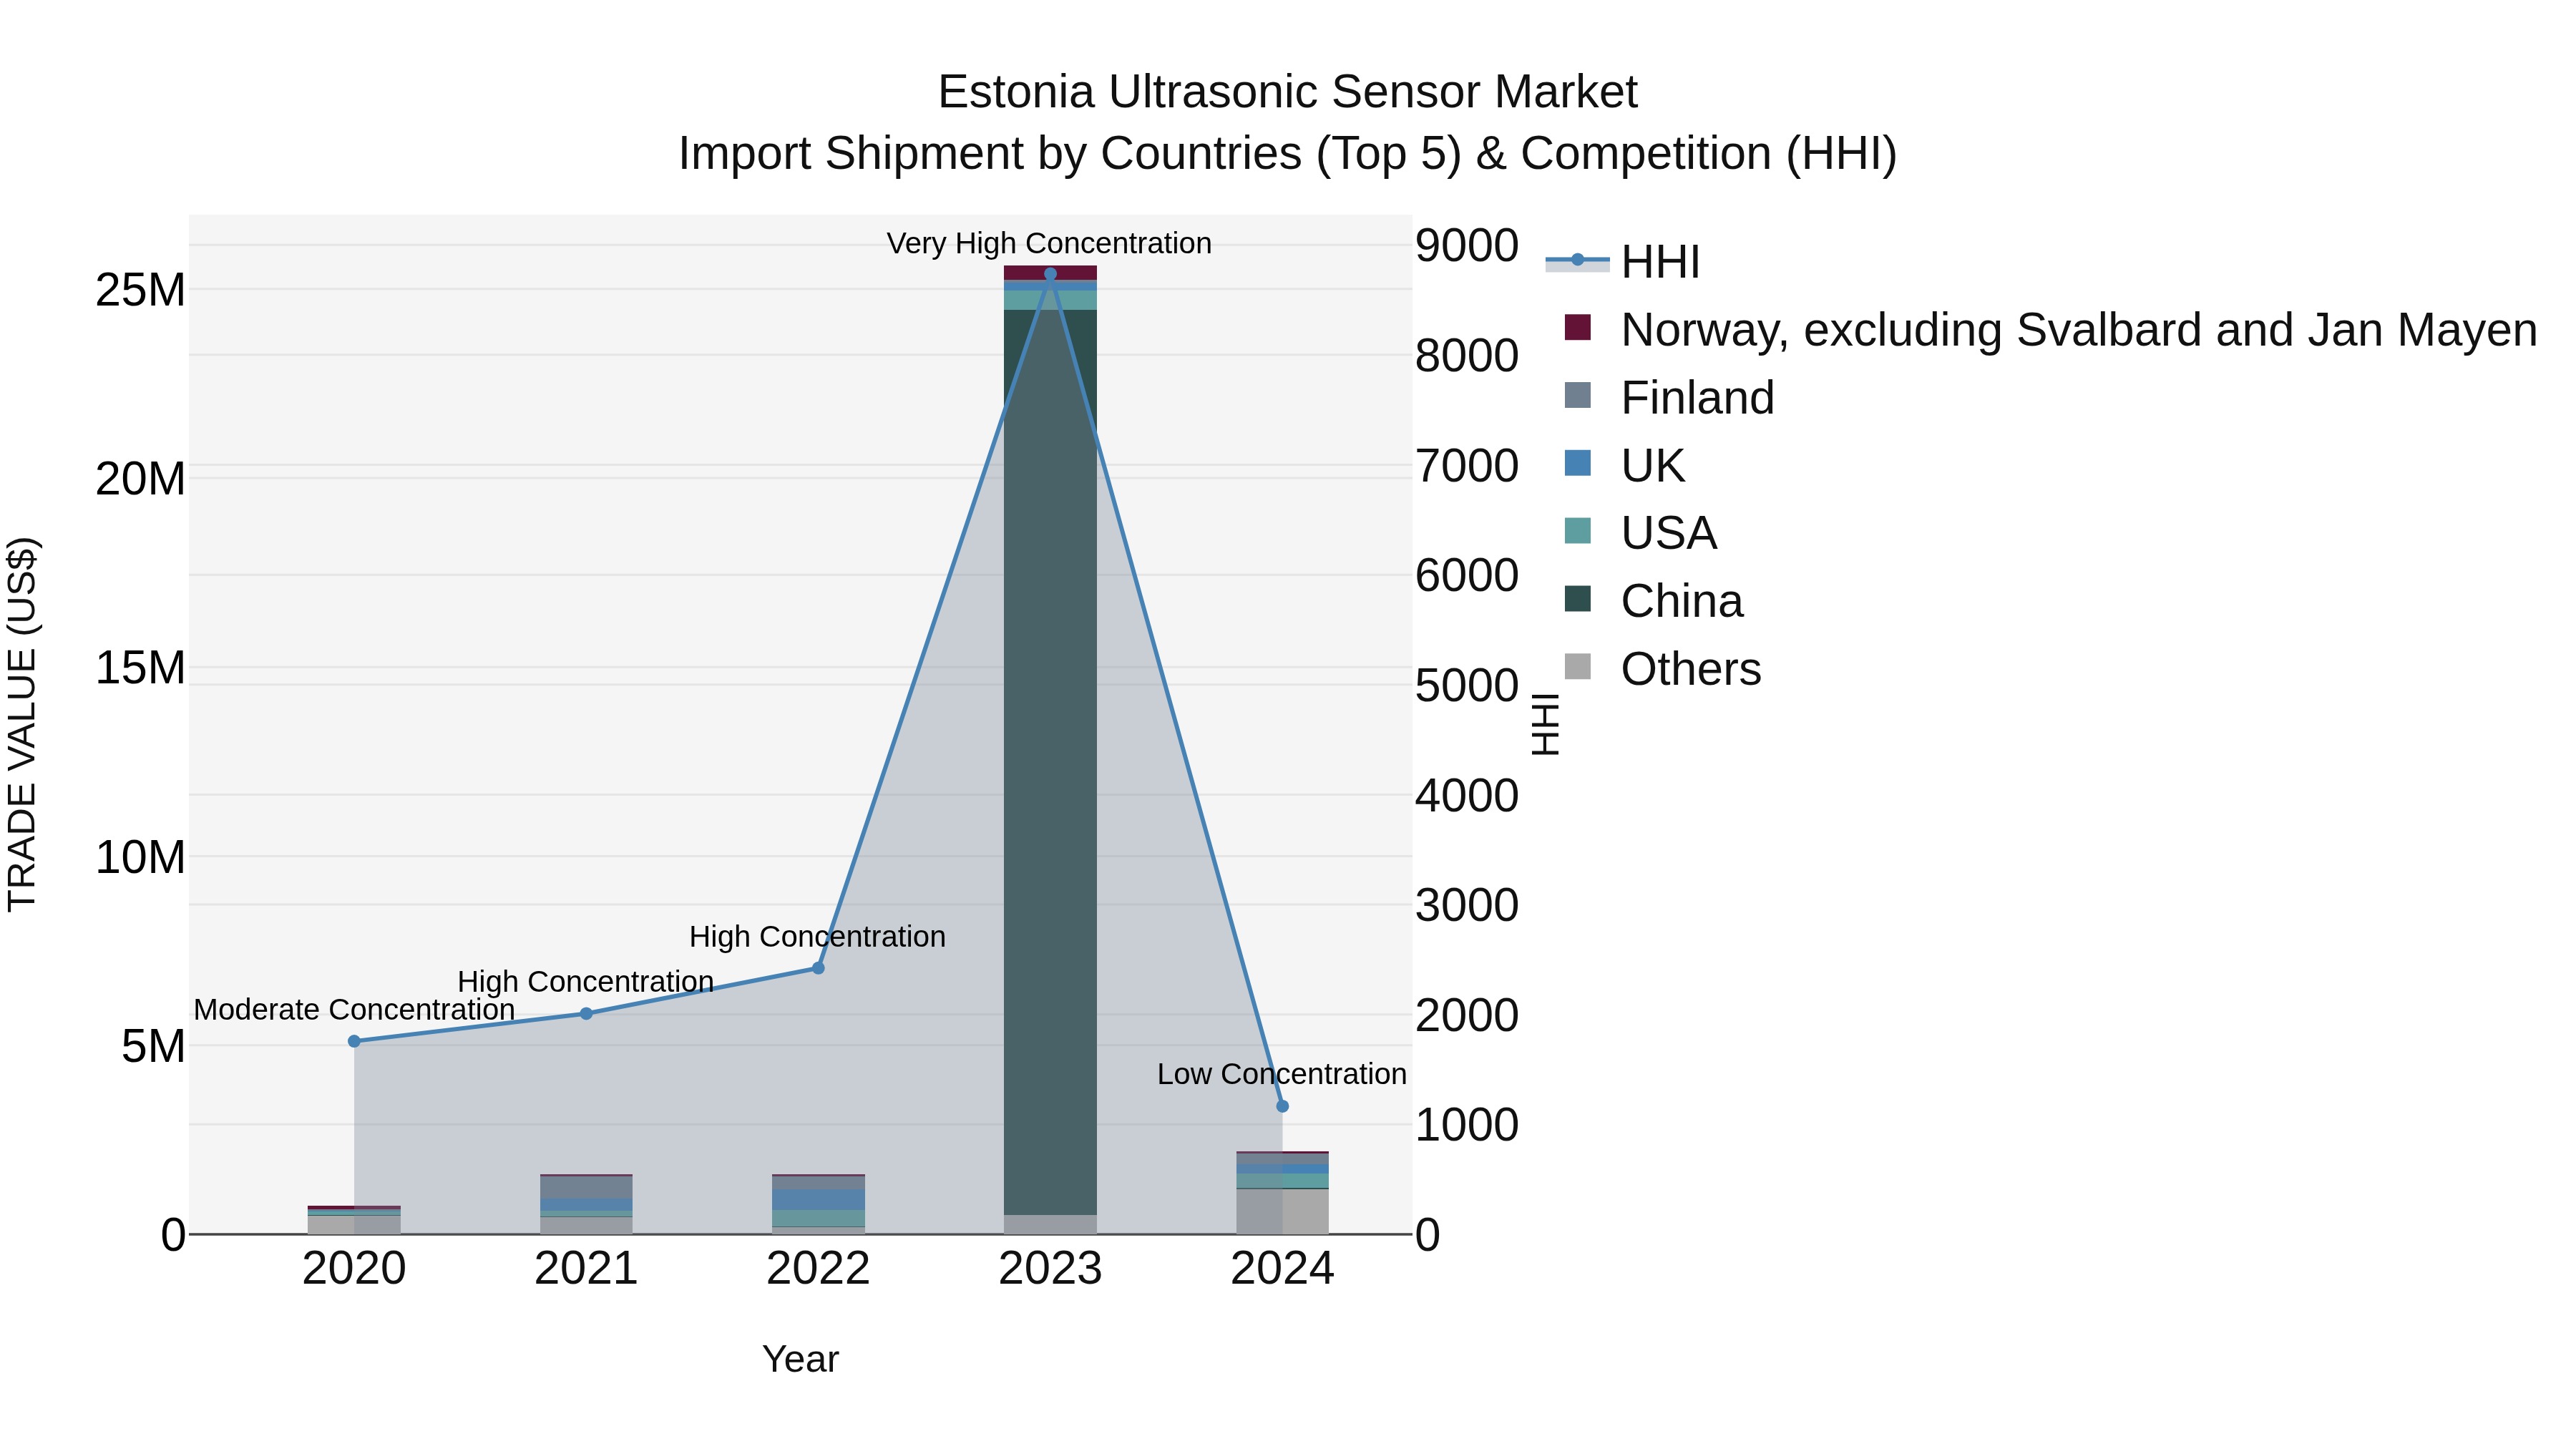Select the Others segment of the 2020 bar
This screenshot has width=2576, height=1449.
354,1225
